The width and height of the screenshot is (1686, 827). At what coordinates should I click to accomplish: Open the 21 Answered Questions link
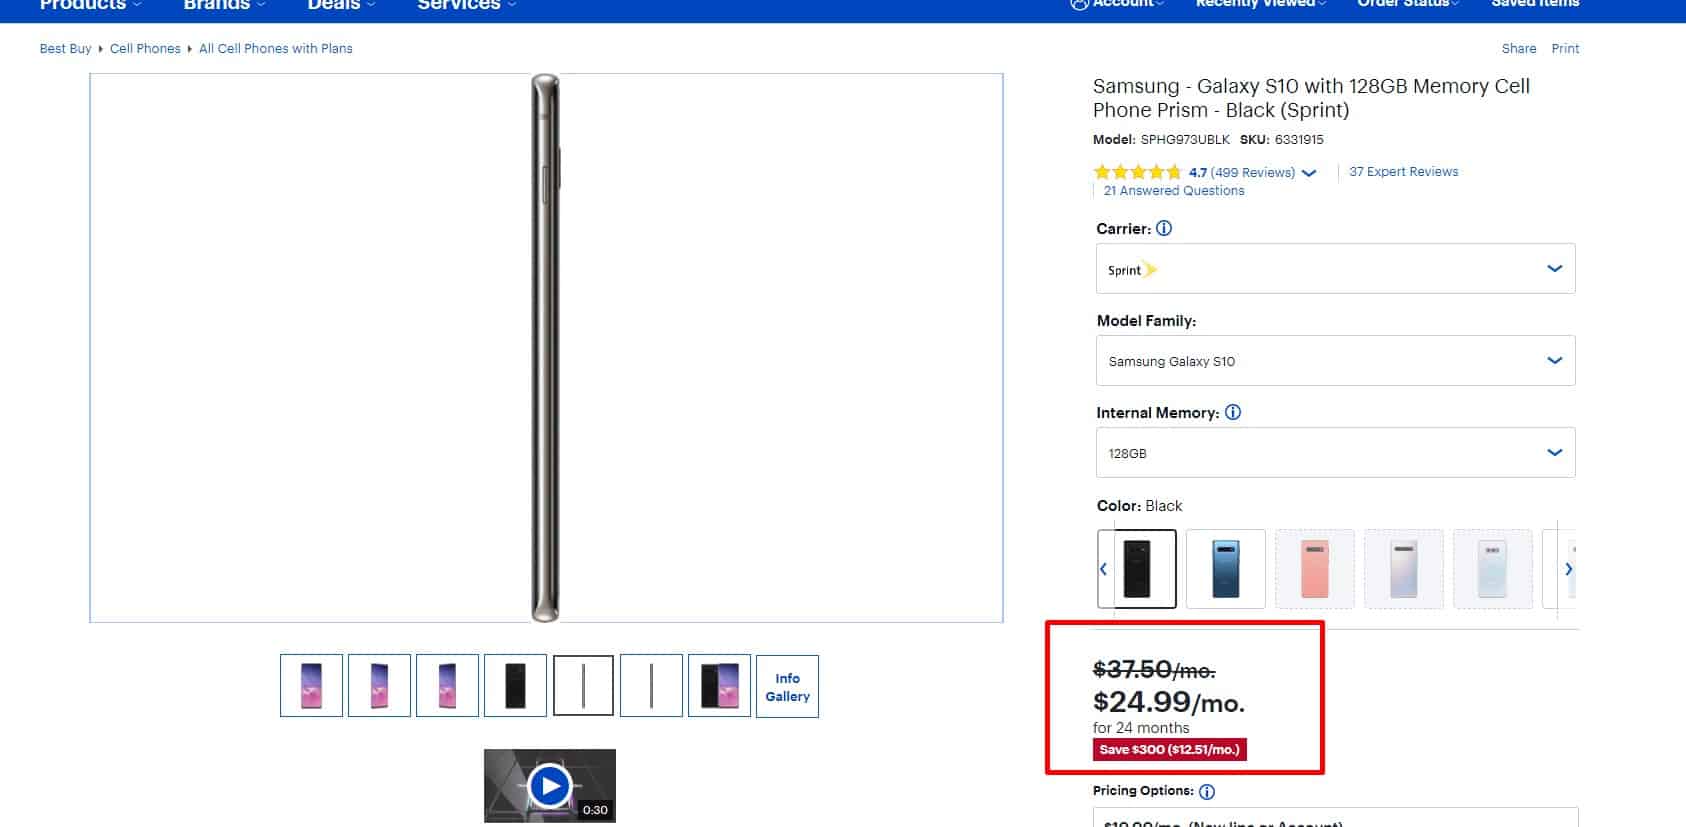1174,191
